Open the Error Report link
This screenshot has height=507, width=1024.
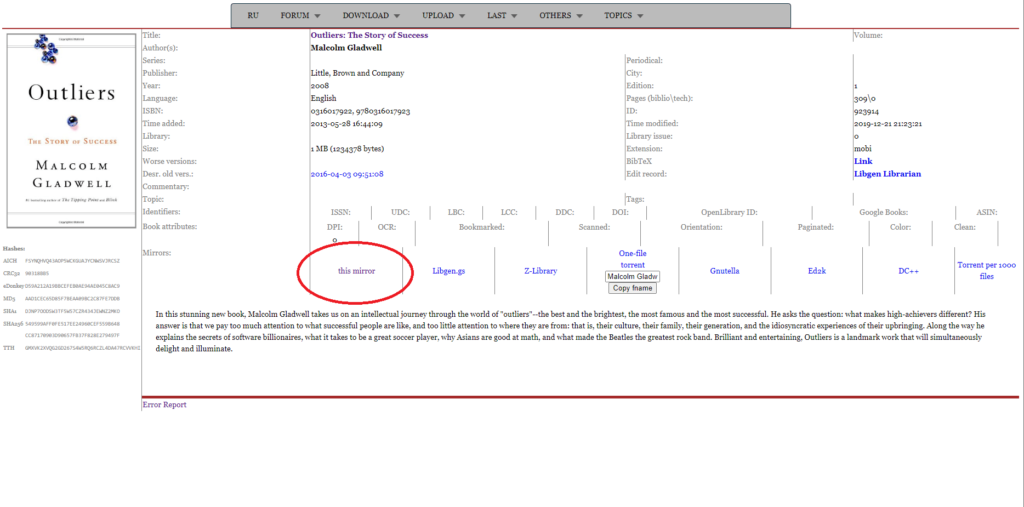pyautogui.click(x=164, y=405)
